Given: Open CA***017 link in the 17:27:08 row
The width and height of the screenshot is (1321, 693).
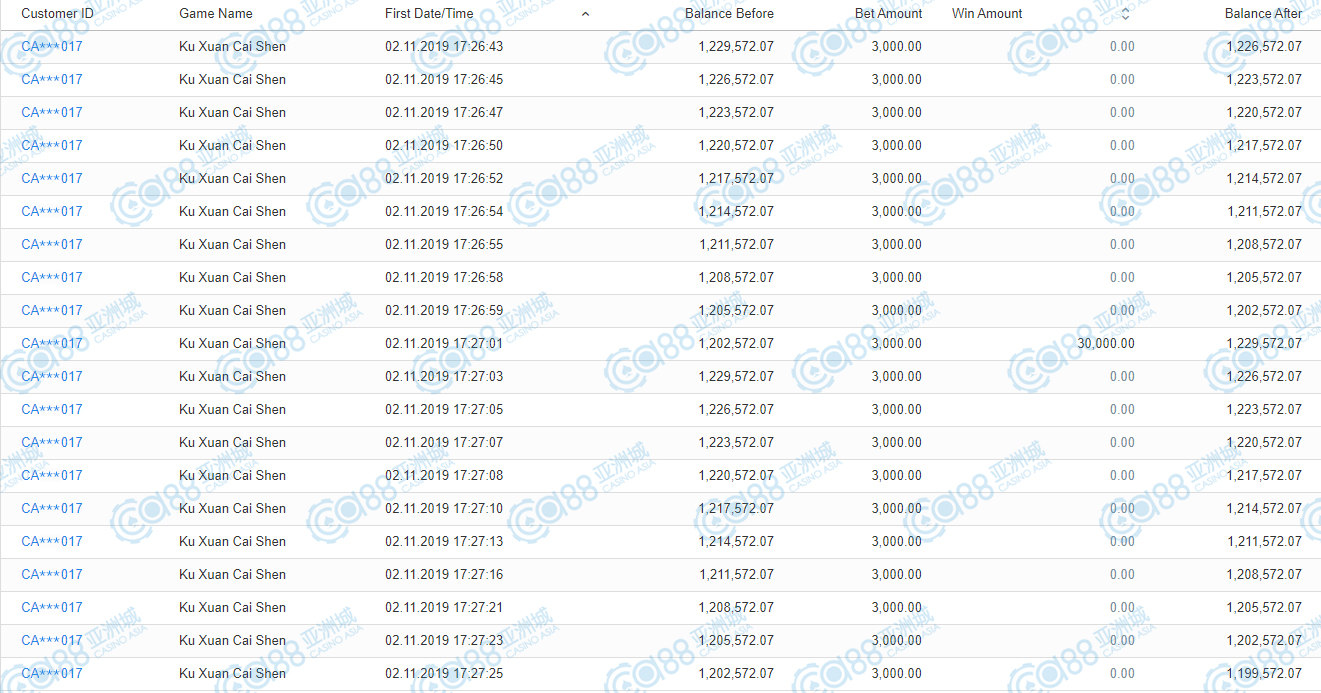Looking at the screenshot, I should tap(52, 475).
